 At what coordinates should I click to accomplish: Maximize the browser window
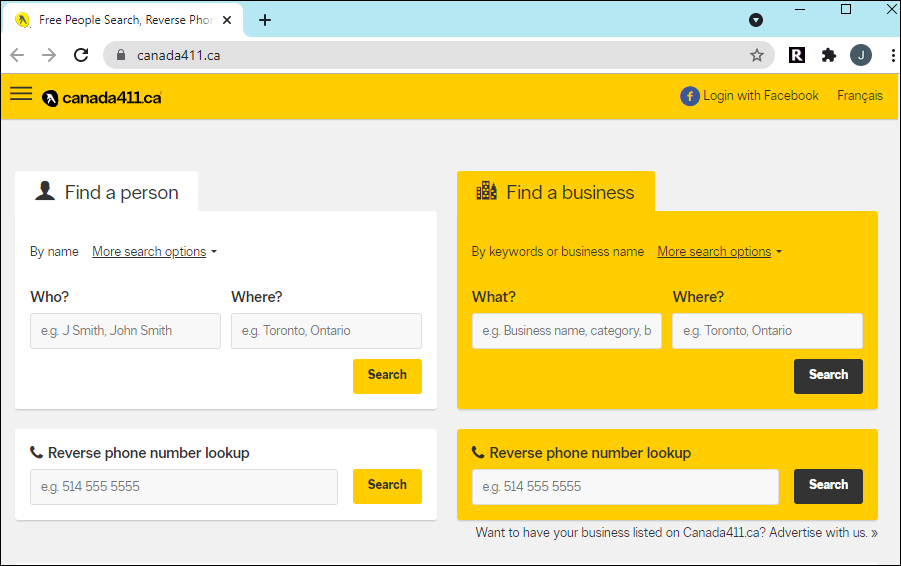(x=846, y=10)
